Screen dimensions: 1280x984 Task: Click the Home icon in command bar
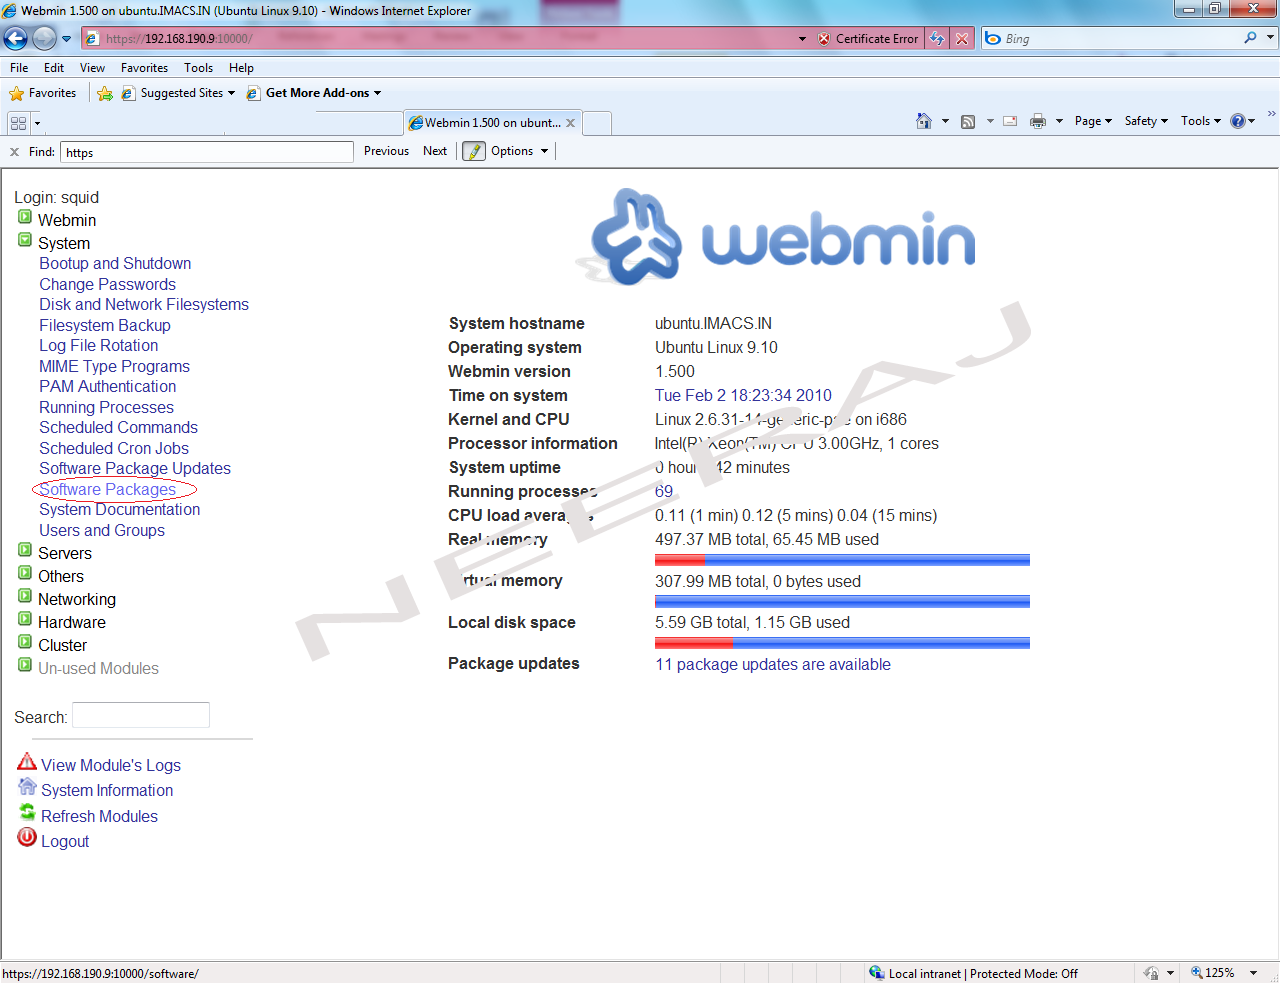(924, 121)
